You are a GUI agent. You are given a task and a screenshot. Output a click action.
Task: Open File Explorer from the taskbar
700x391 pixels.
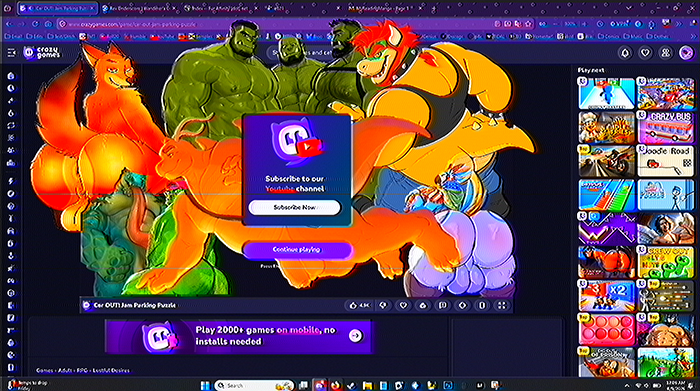tap(367, 385)
